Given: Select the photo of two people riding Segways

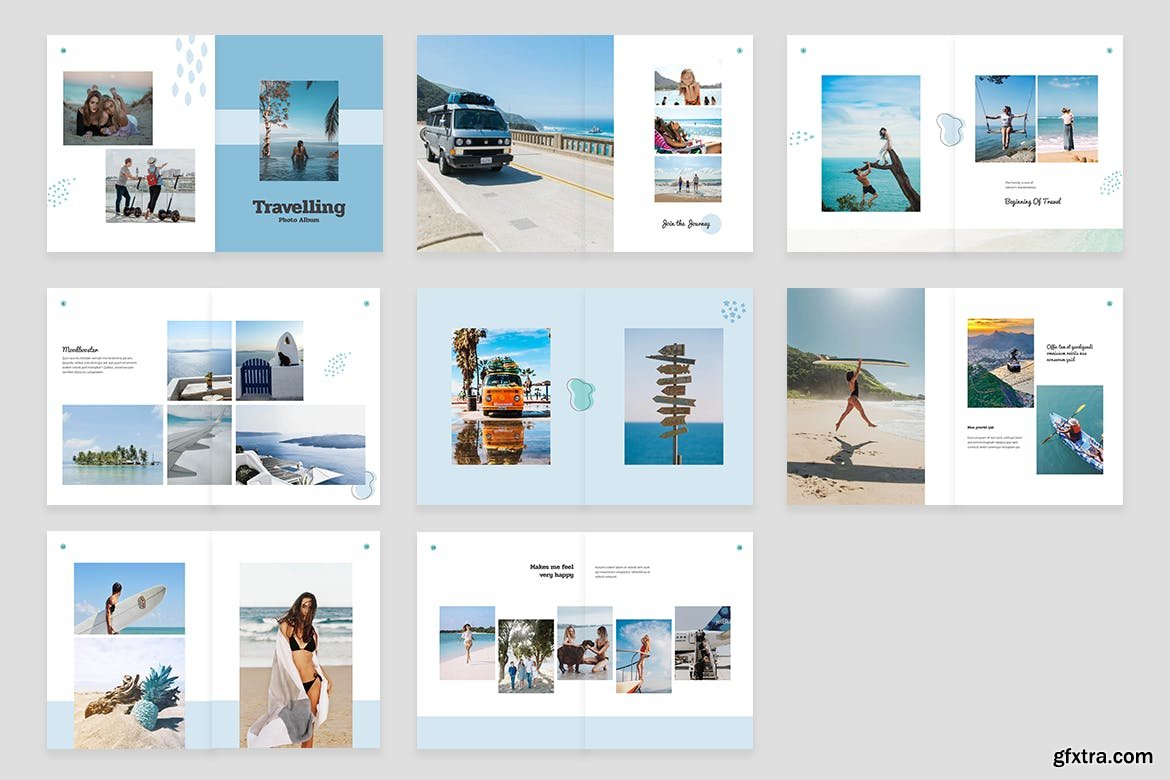Looking at the screenshot, I should tap(150, 186).
